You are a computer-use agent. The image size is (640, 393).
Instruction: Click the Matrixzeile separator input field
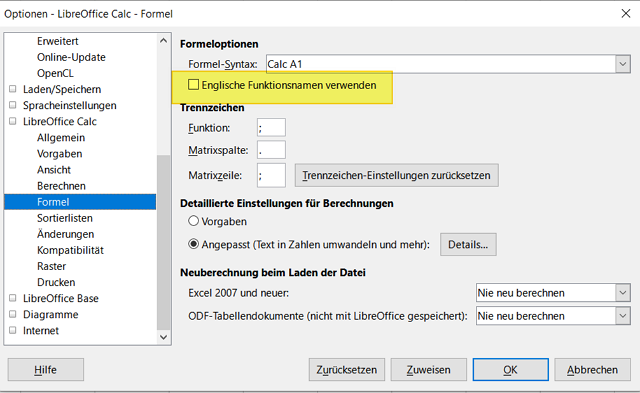[x=271, y=175]
